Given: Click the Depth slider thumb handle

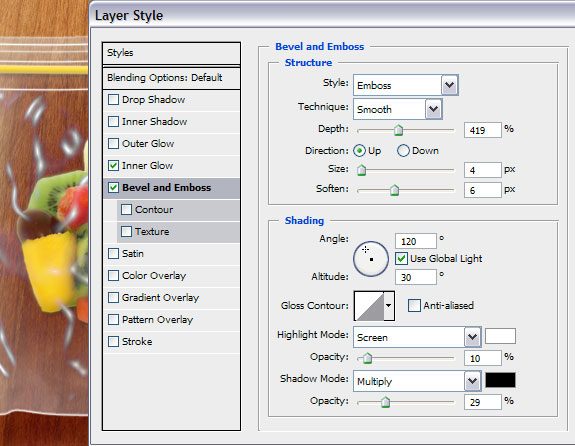Looking at the screenshot, I should tap(398, 130).
